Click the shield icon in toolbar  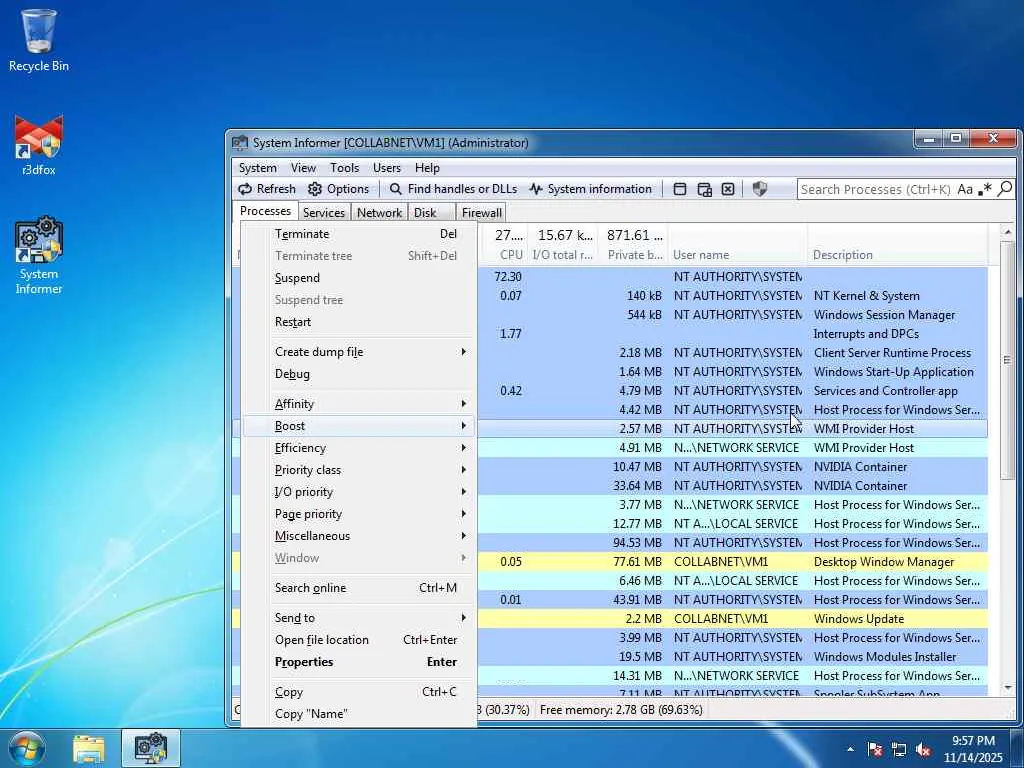[760, 189]
